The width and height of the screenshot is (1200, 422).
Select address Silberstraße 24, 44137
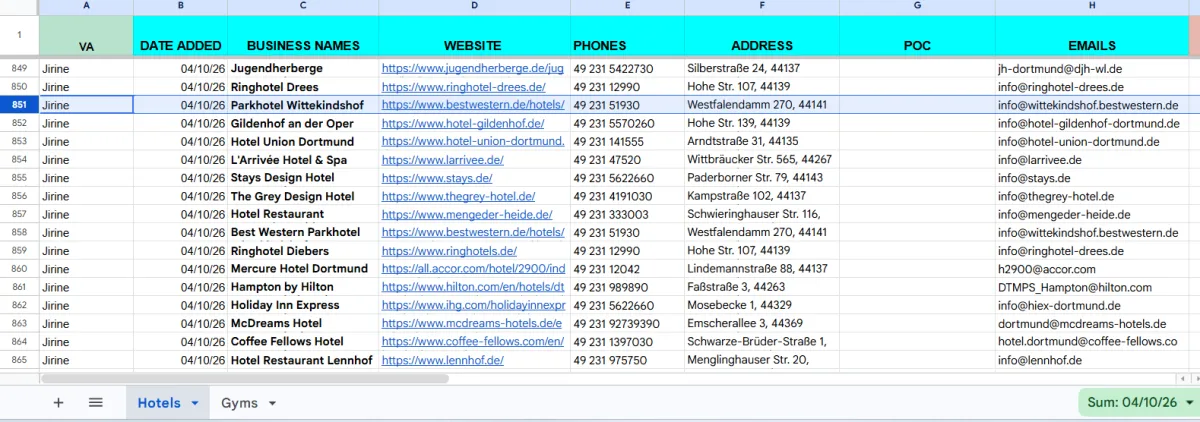click(x=761, y=69)
